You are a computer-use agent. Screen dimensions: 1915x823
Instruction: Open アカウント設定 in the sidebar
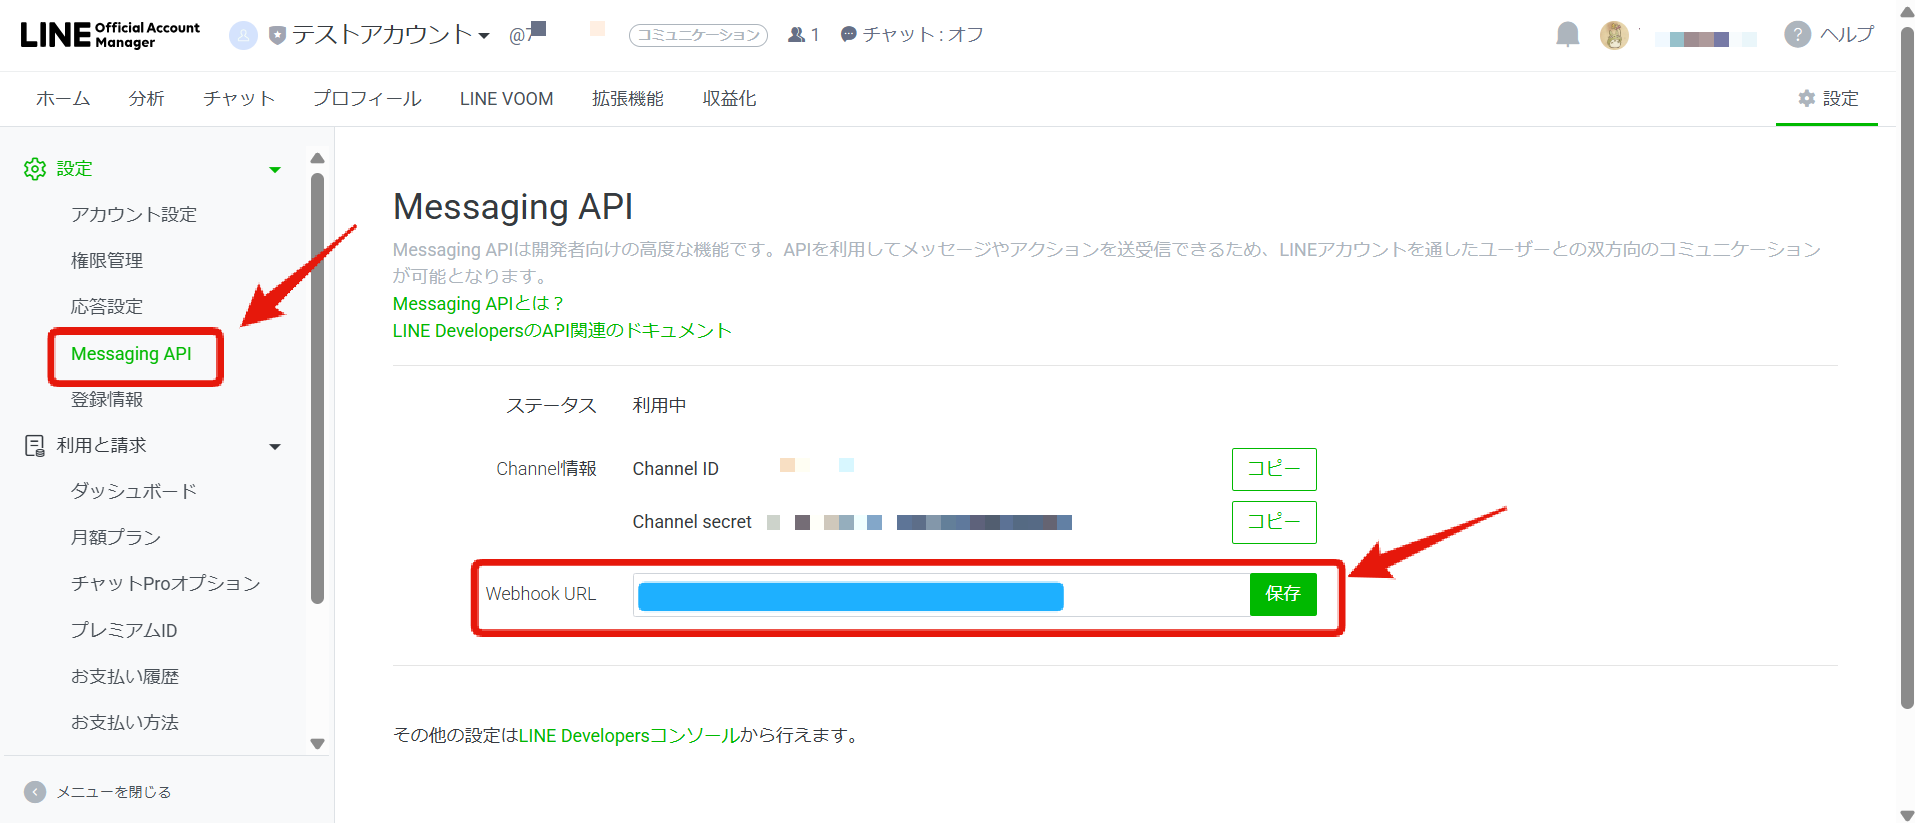point(134,215)
